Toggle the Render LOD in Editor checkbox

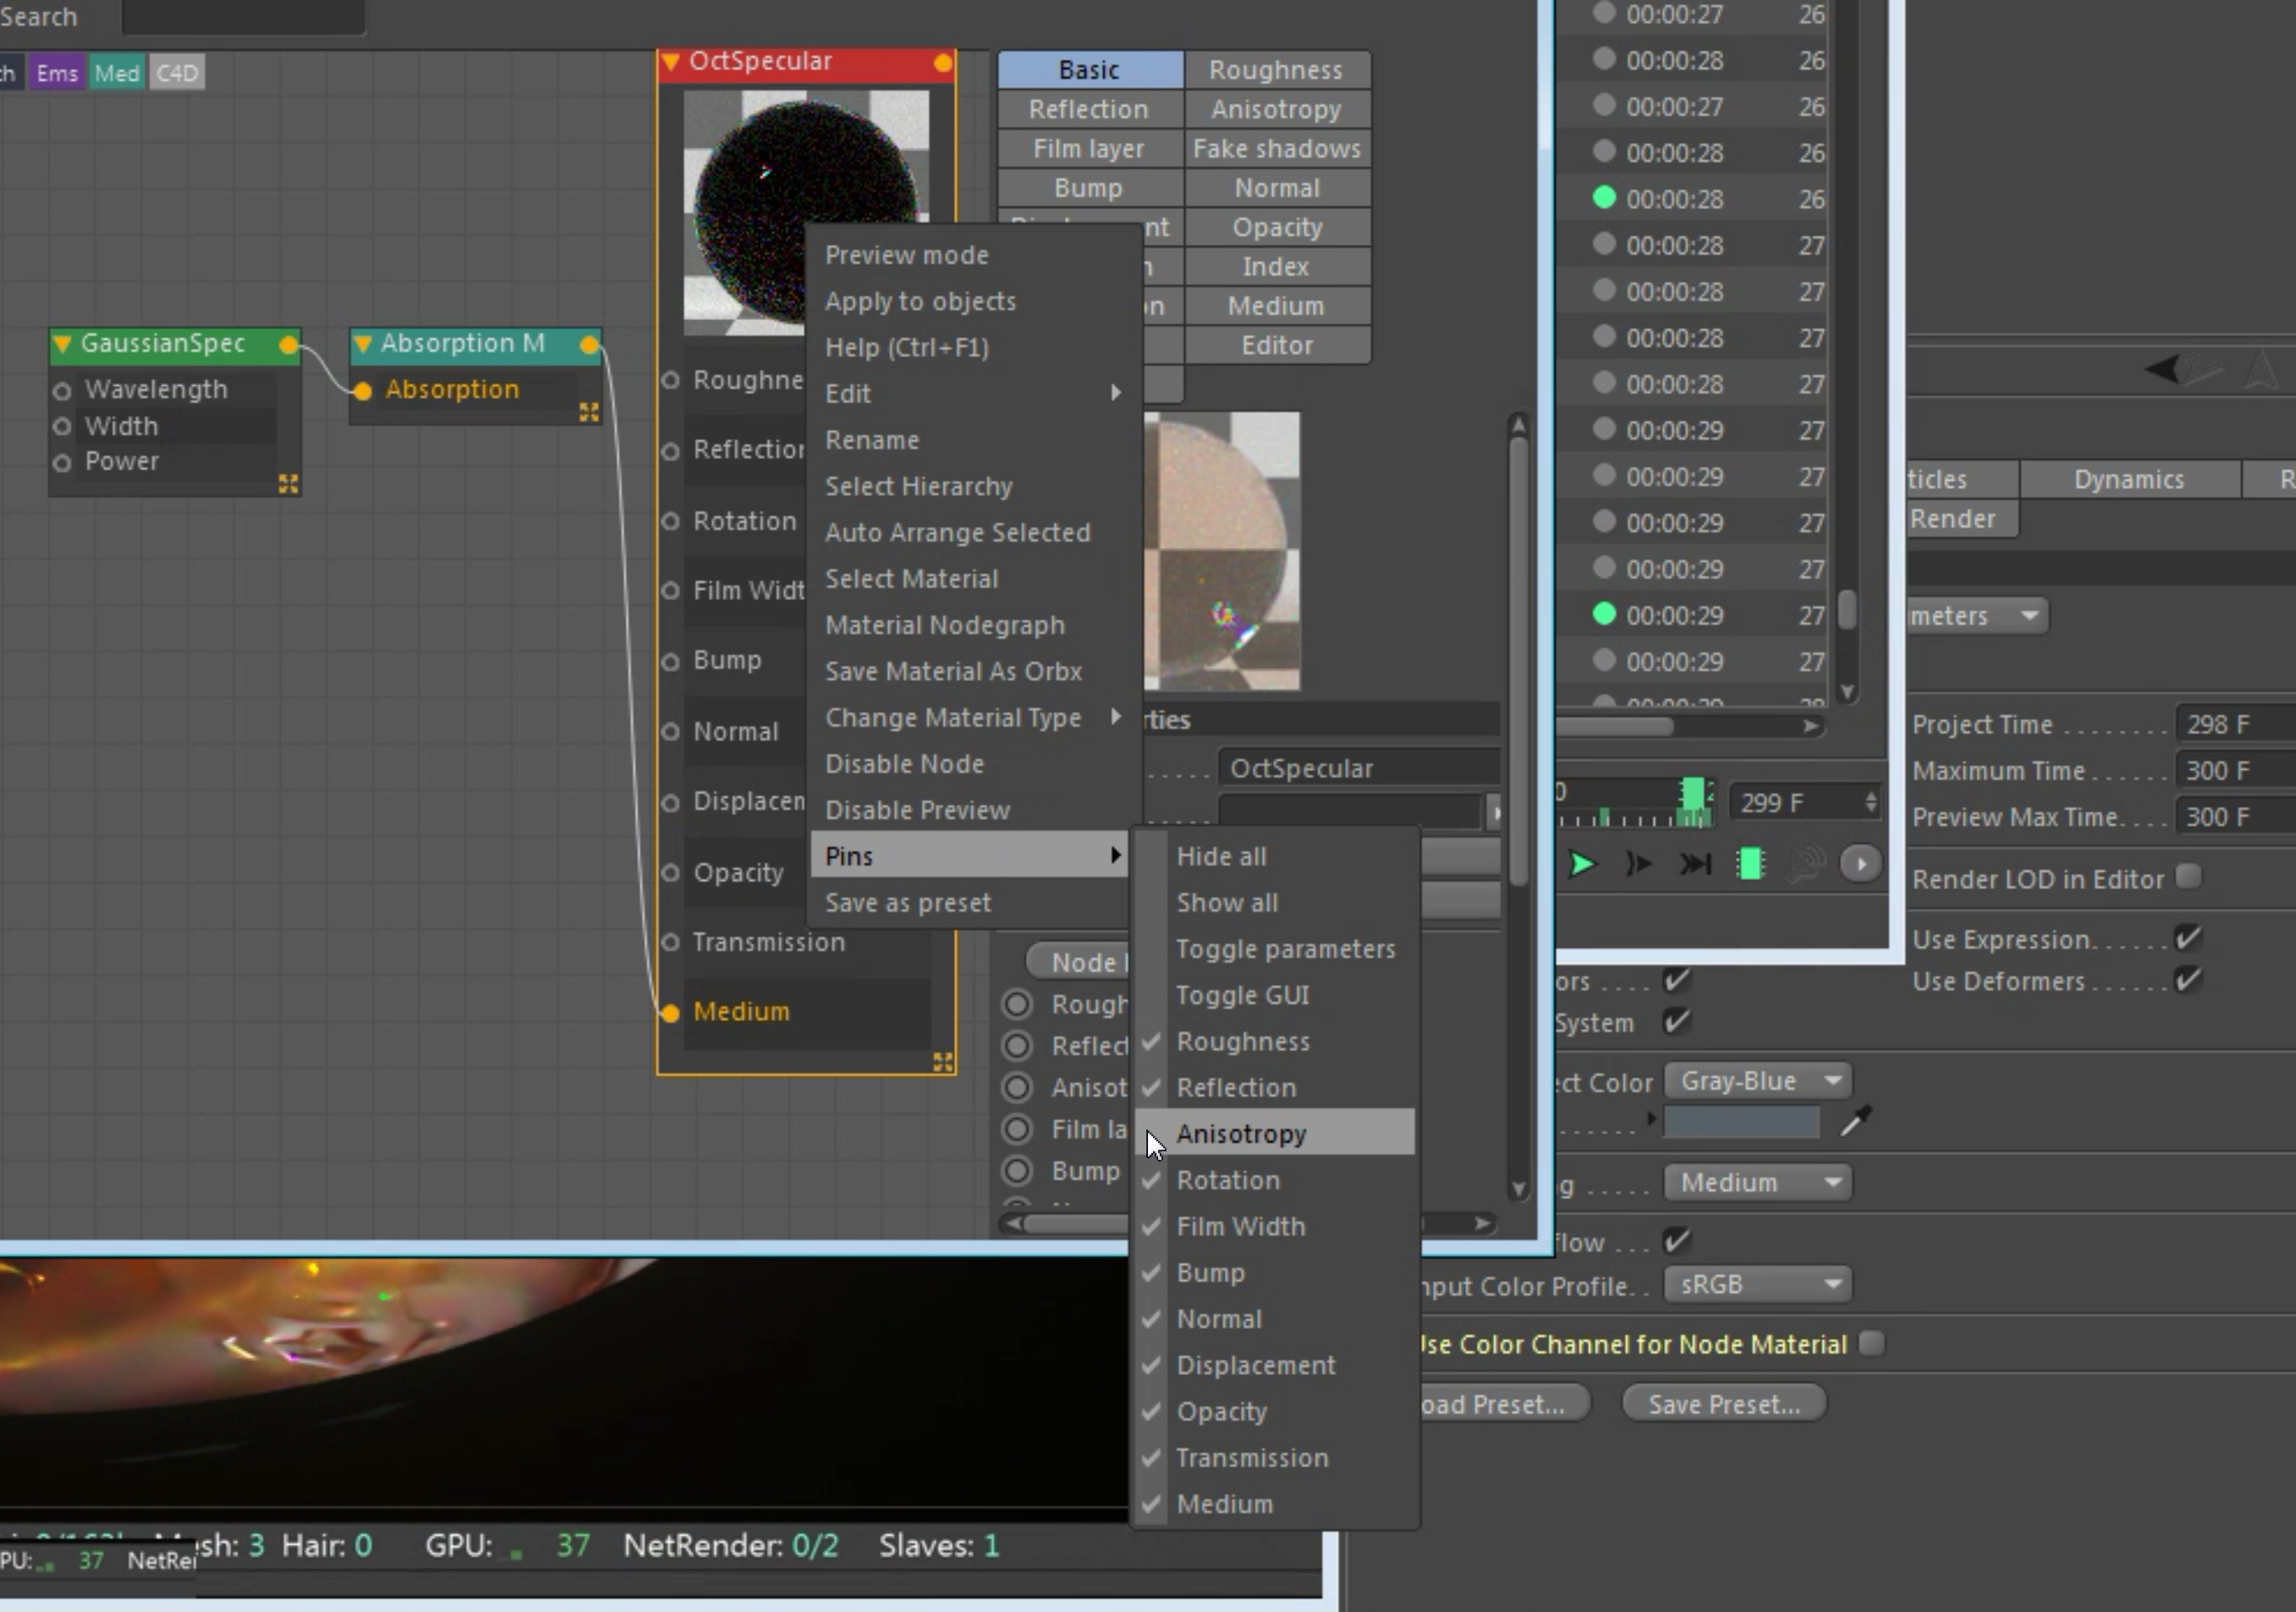(x=2188, y=877)
